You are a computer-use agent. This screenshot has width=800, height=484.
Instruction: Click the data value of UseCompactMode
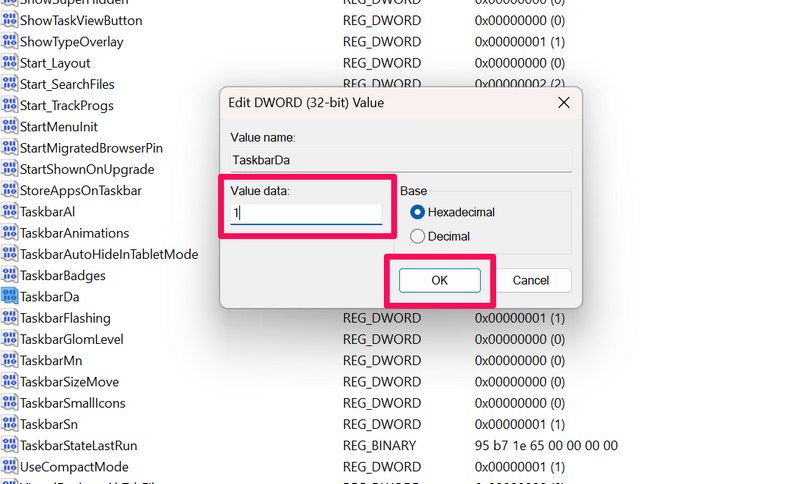point(519,467)
